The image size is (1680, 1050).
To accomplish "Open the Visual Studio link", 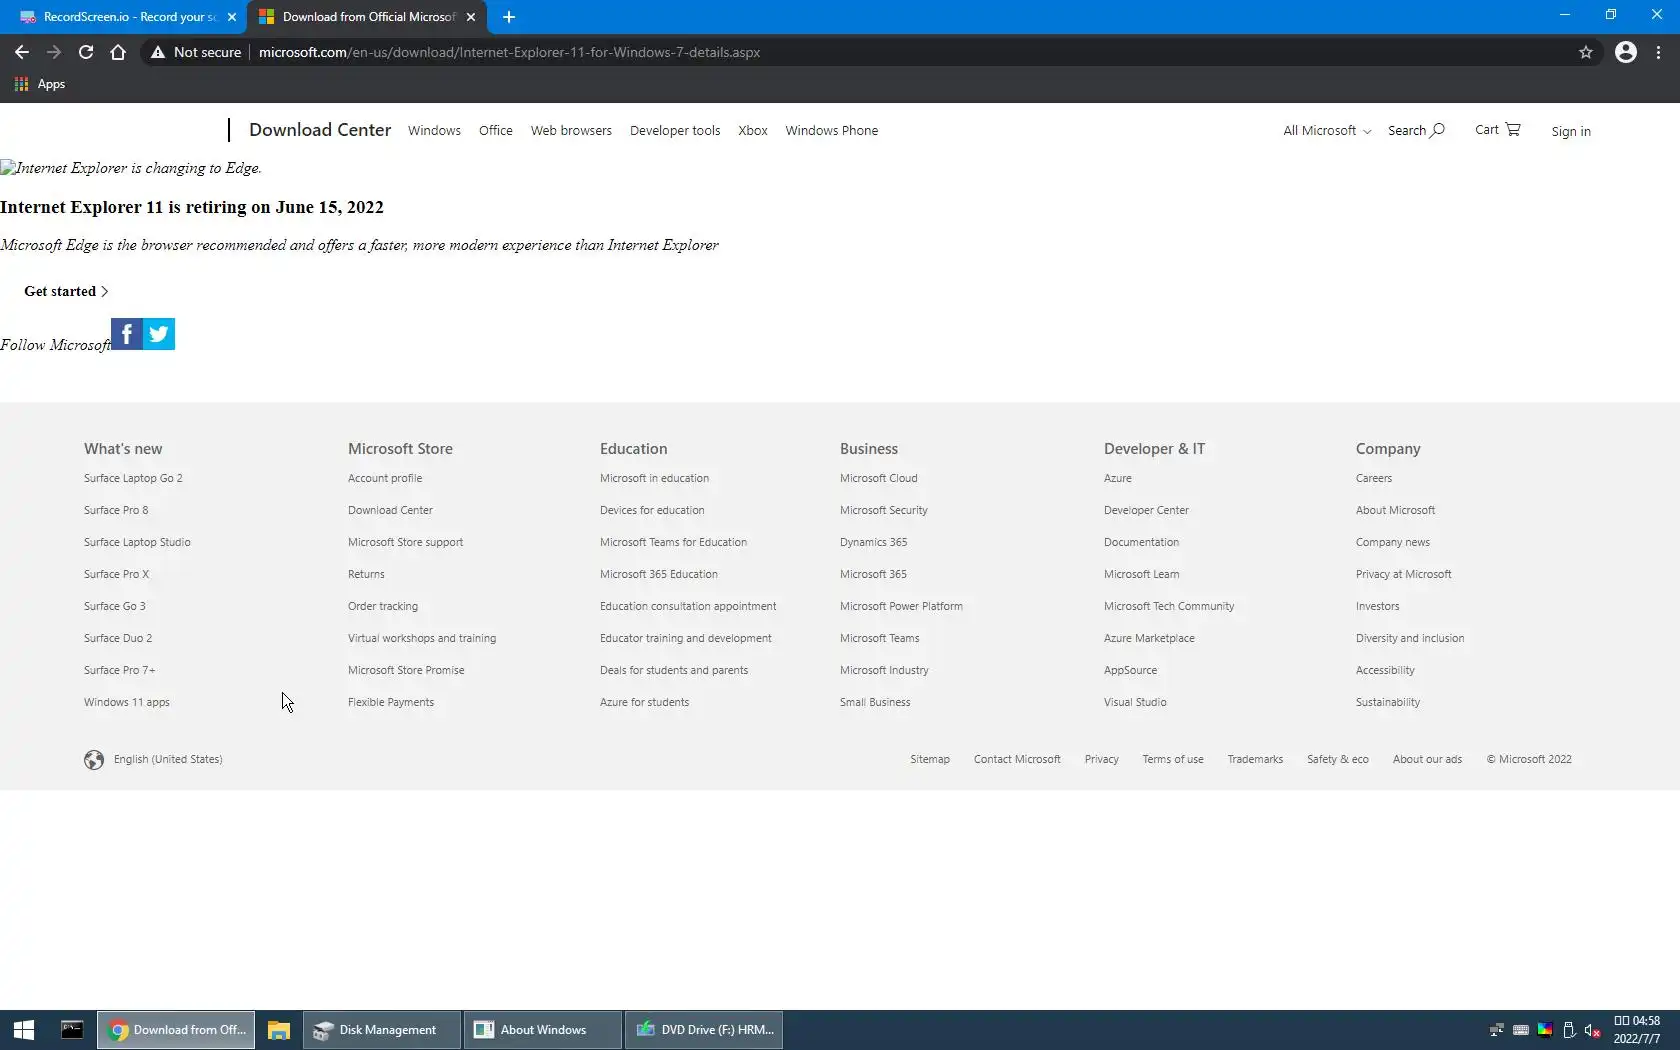I will tap(1135, 702).
